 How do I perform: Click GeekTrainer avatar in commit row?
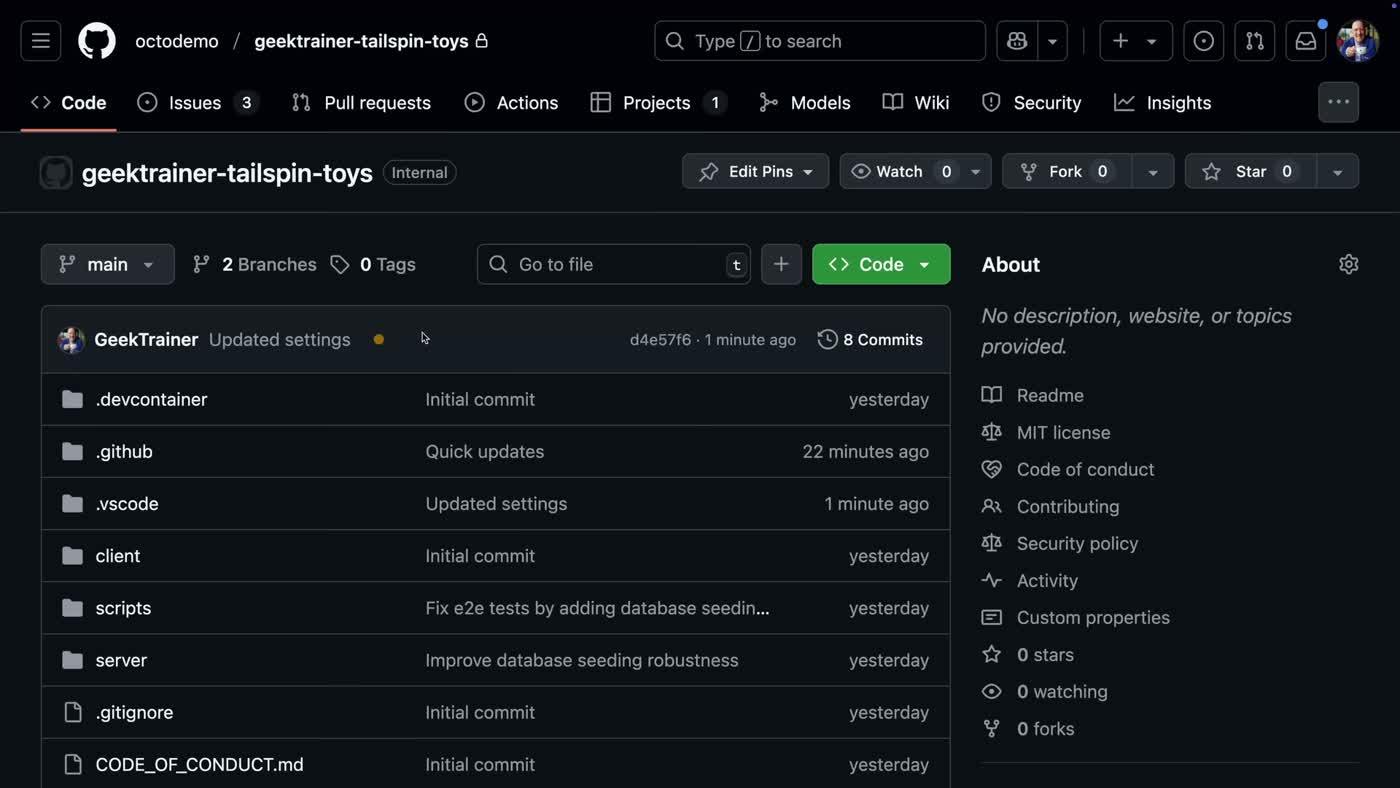click(71, 340)
